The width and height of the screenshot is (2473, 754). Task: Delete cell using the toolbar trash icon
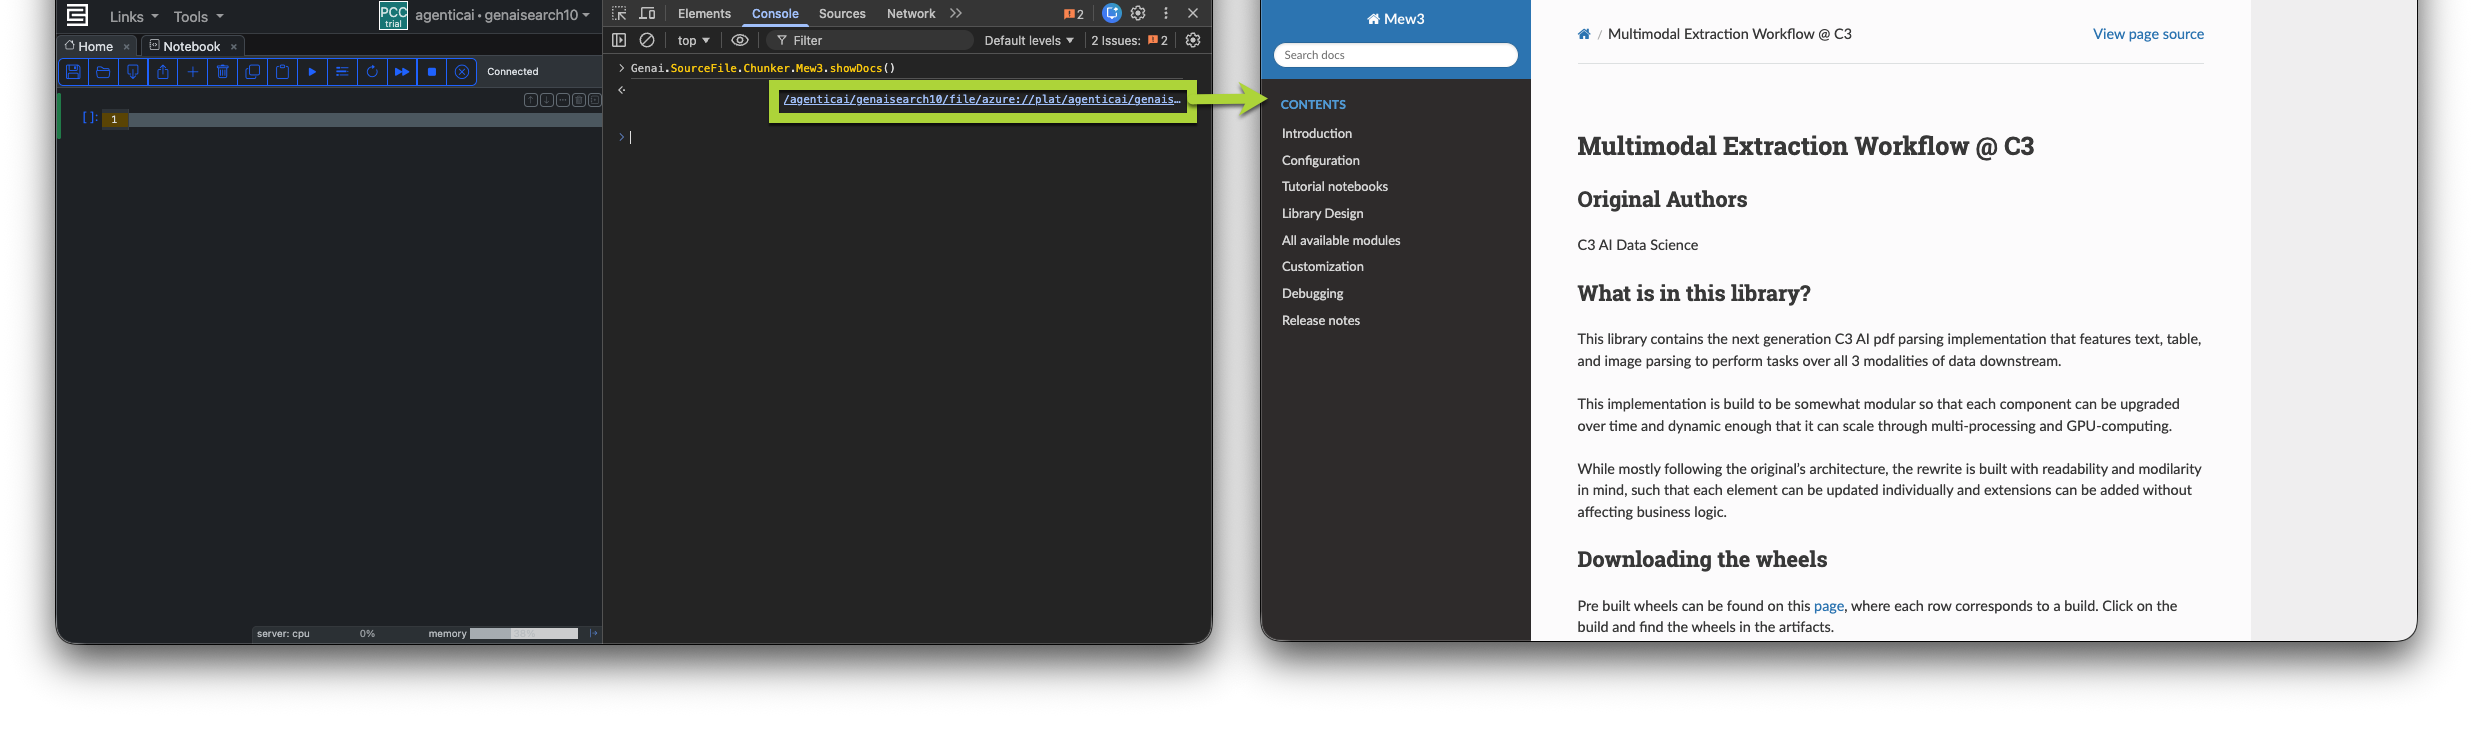coord(223,72)
